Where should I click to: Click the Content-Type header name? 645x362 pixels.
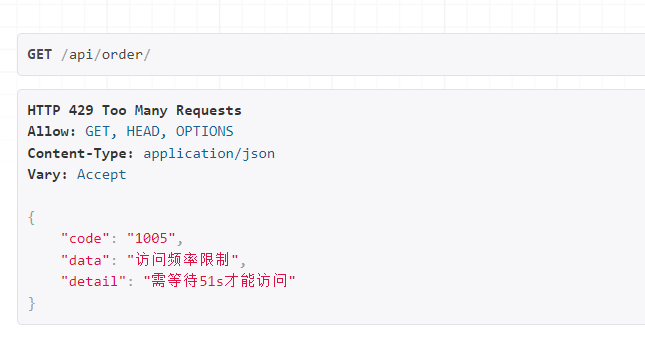81,153
